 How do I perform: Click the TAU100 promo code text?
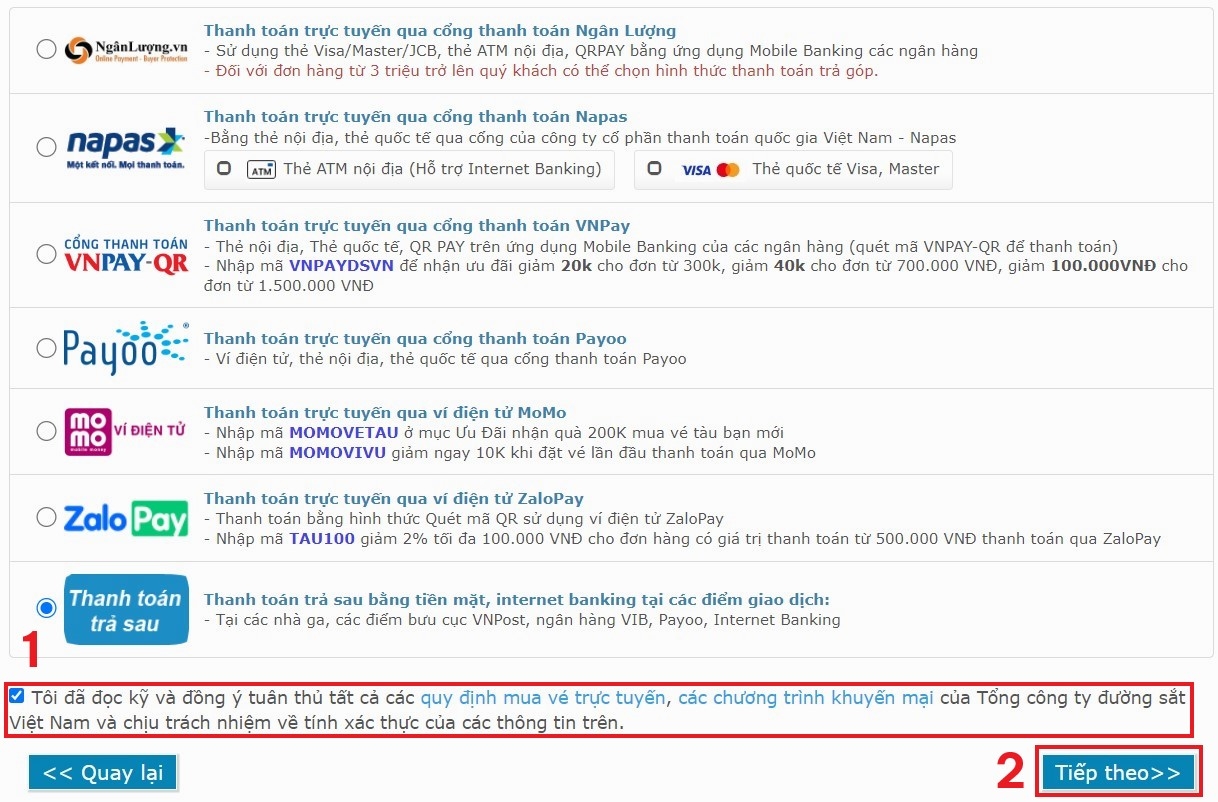pos(321,539)
